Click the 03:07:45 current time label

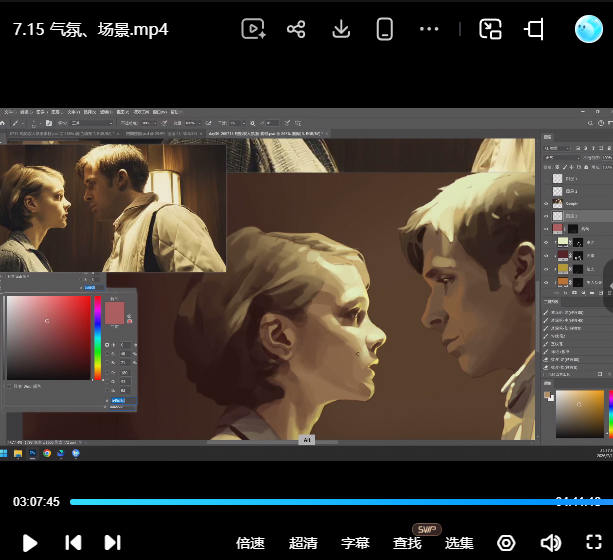coord(36,502)
